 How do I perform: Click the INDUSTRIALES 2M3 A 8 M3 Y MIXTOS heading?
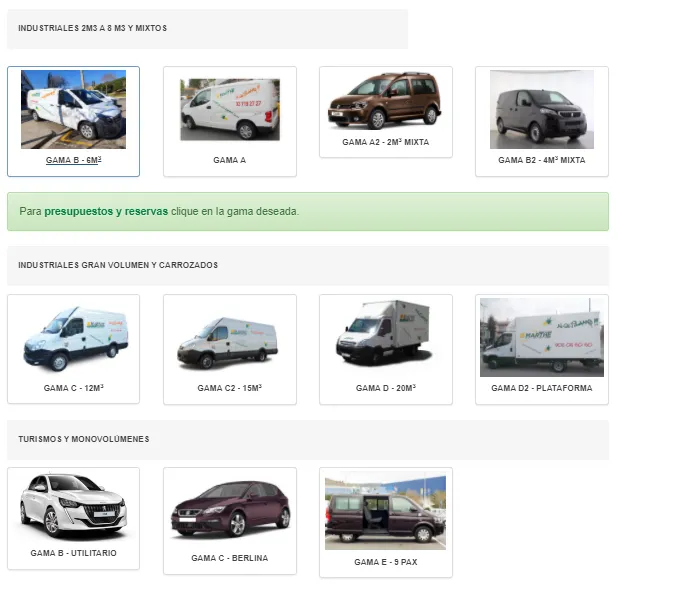tap(92, 28)
